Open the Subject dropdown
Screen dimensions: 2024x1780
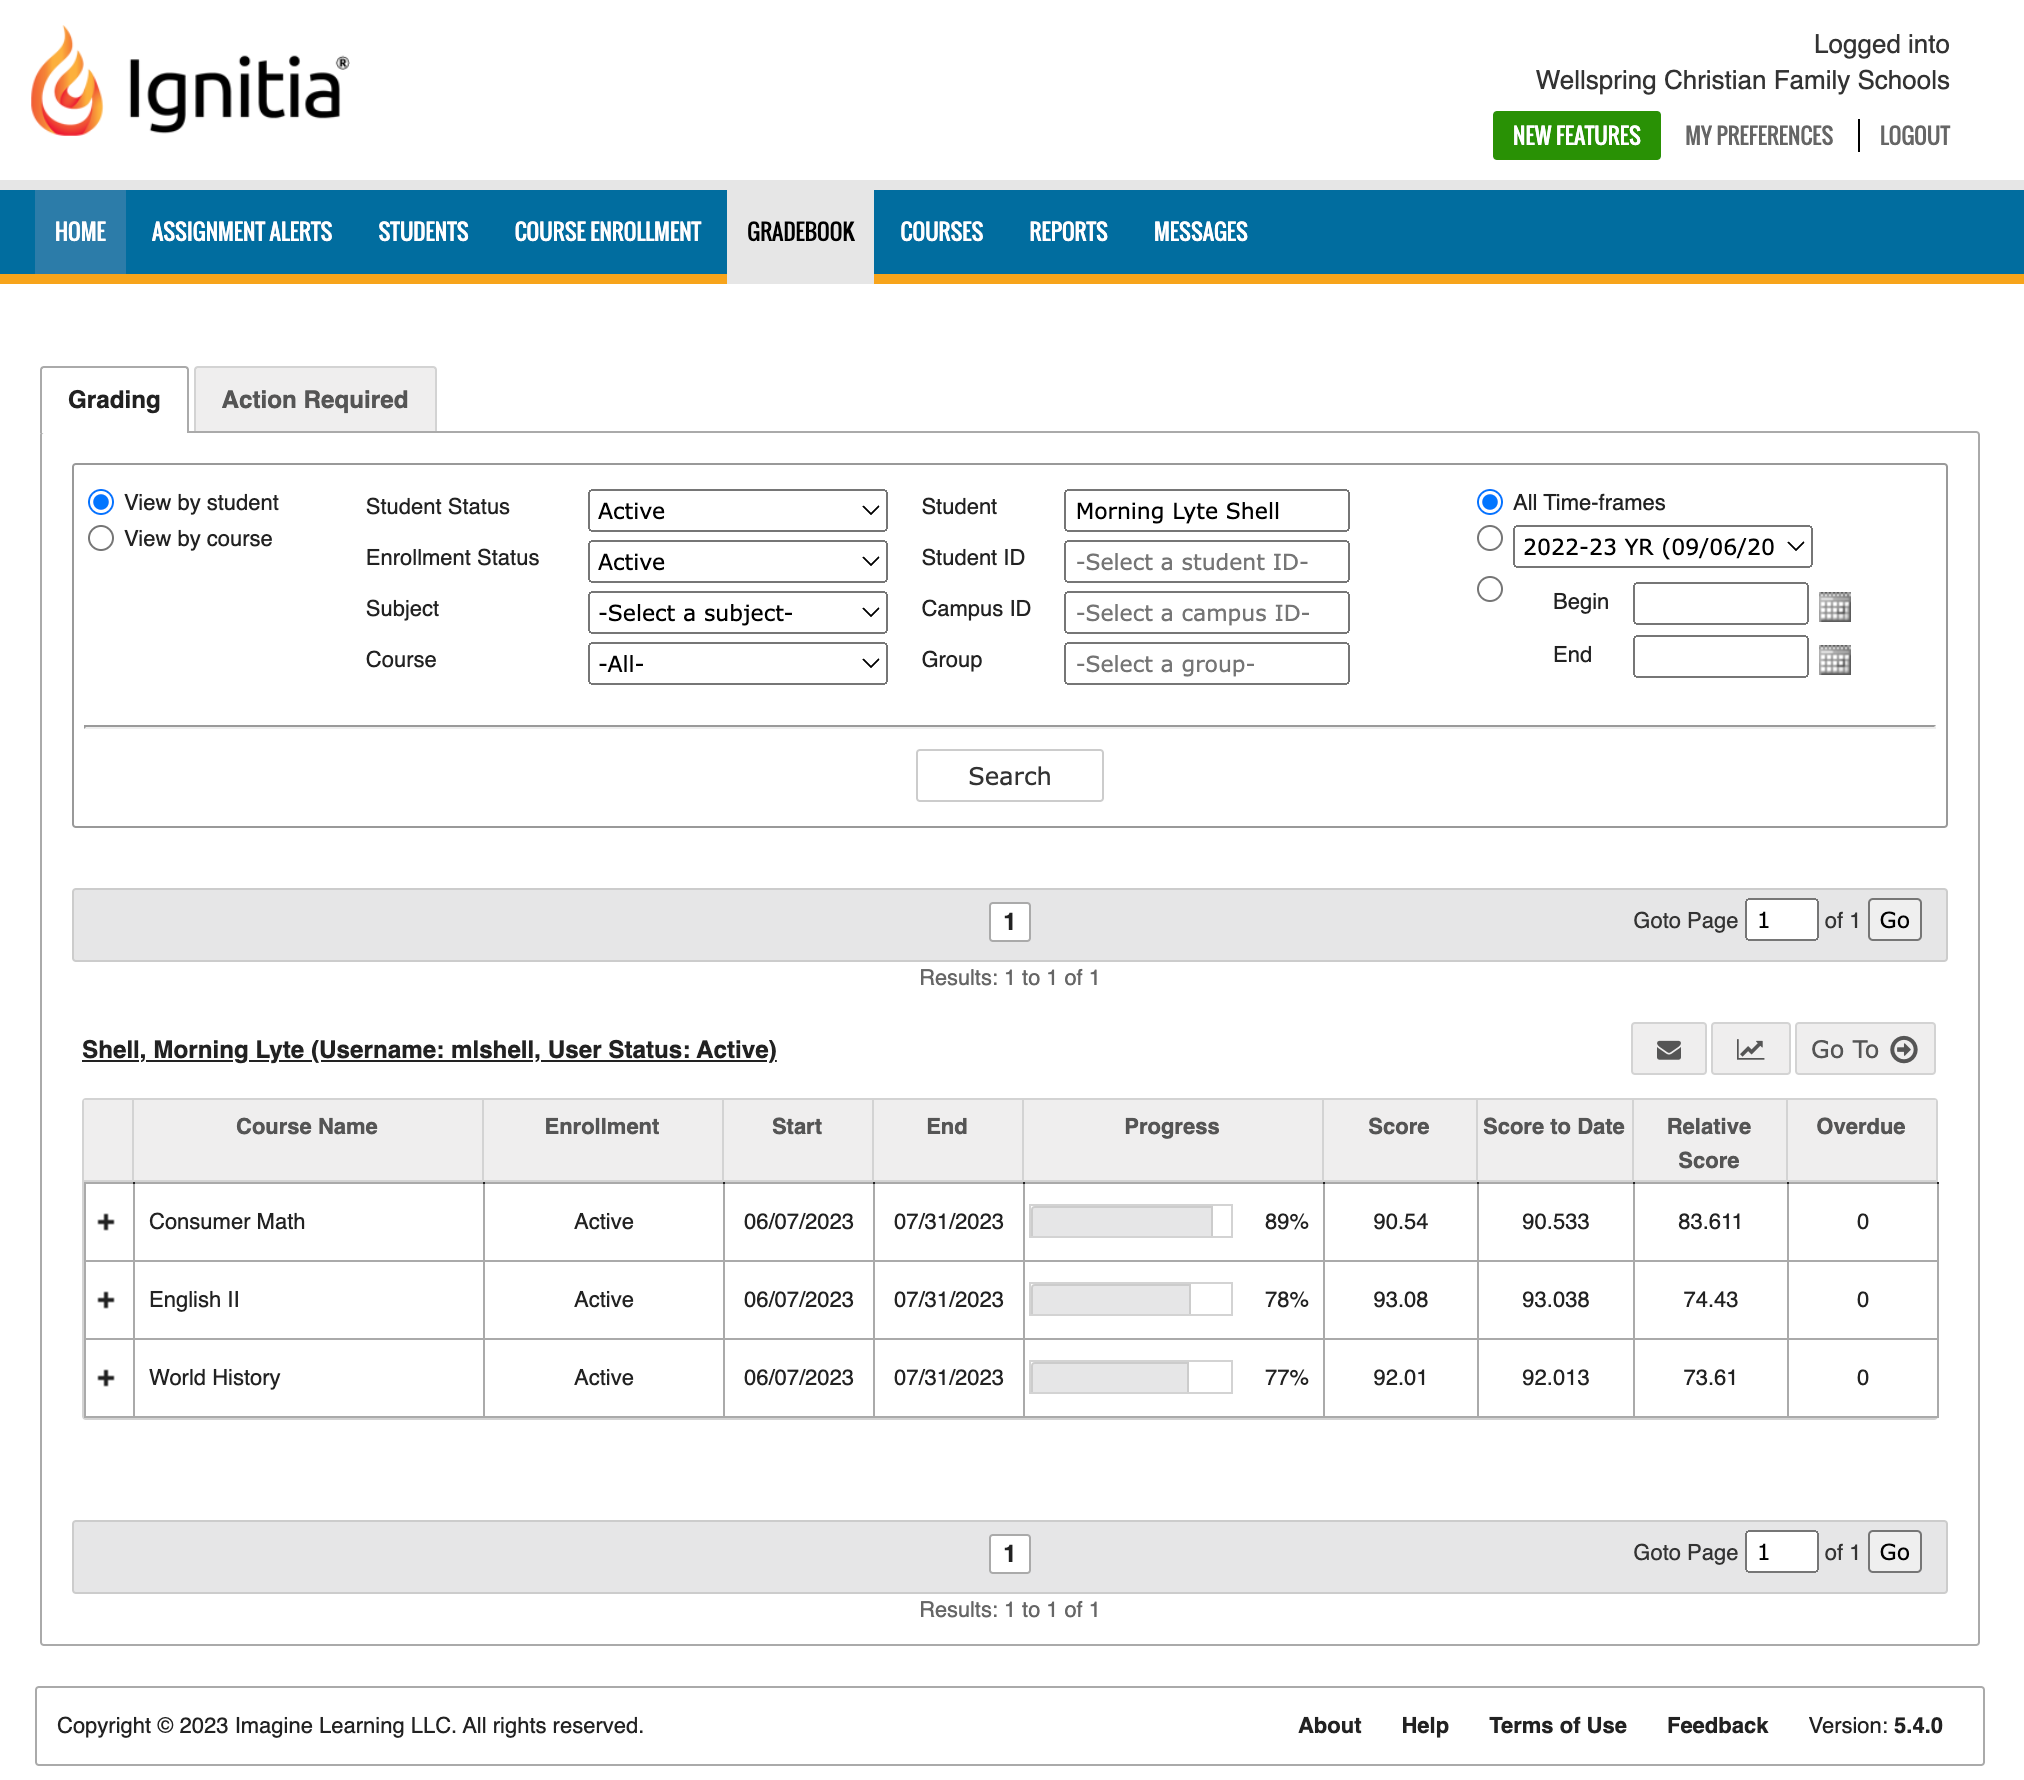click(x=738, y=613)
